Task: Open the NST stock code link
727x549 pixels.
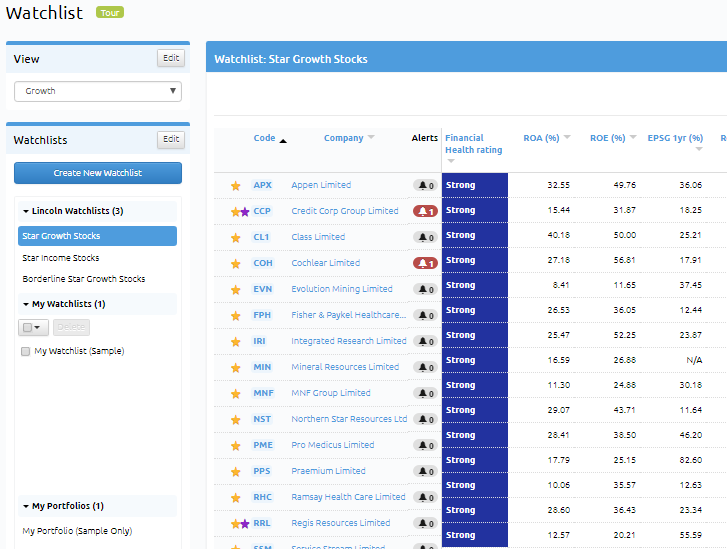Action: [262, 419]
